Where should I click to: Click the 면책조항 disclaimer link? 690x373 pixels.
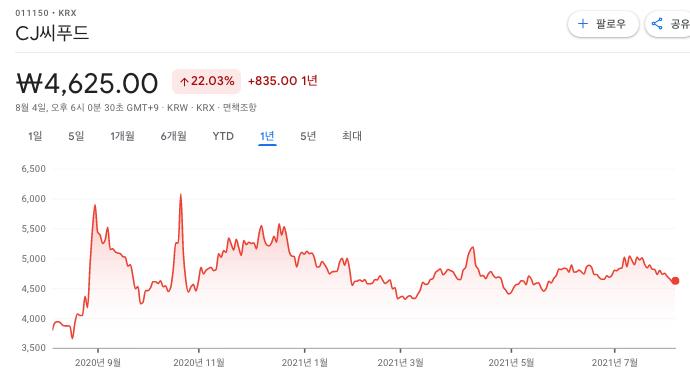[x=239, y=107]
